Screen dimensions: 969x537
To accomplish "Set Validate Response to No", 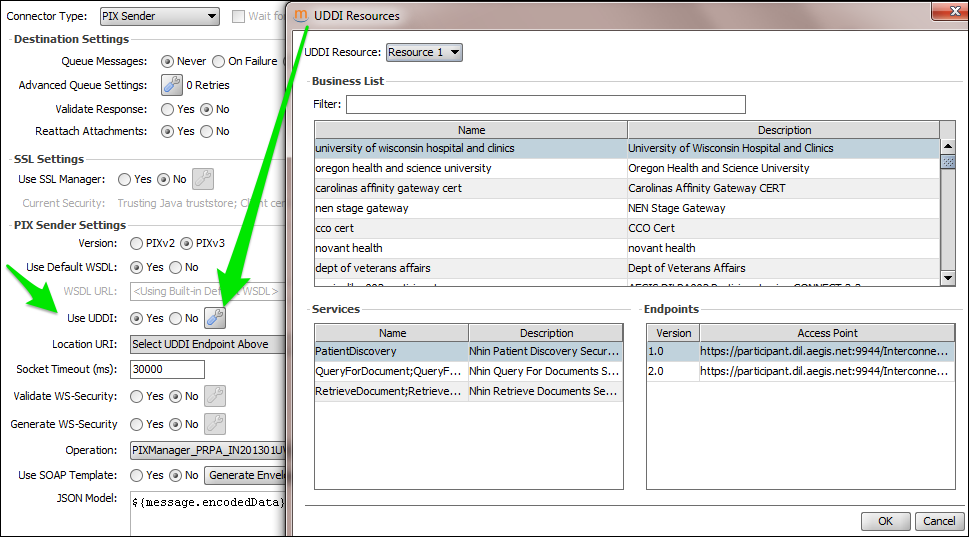I will [x=206, y=109].
